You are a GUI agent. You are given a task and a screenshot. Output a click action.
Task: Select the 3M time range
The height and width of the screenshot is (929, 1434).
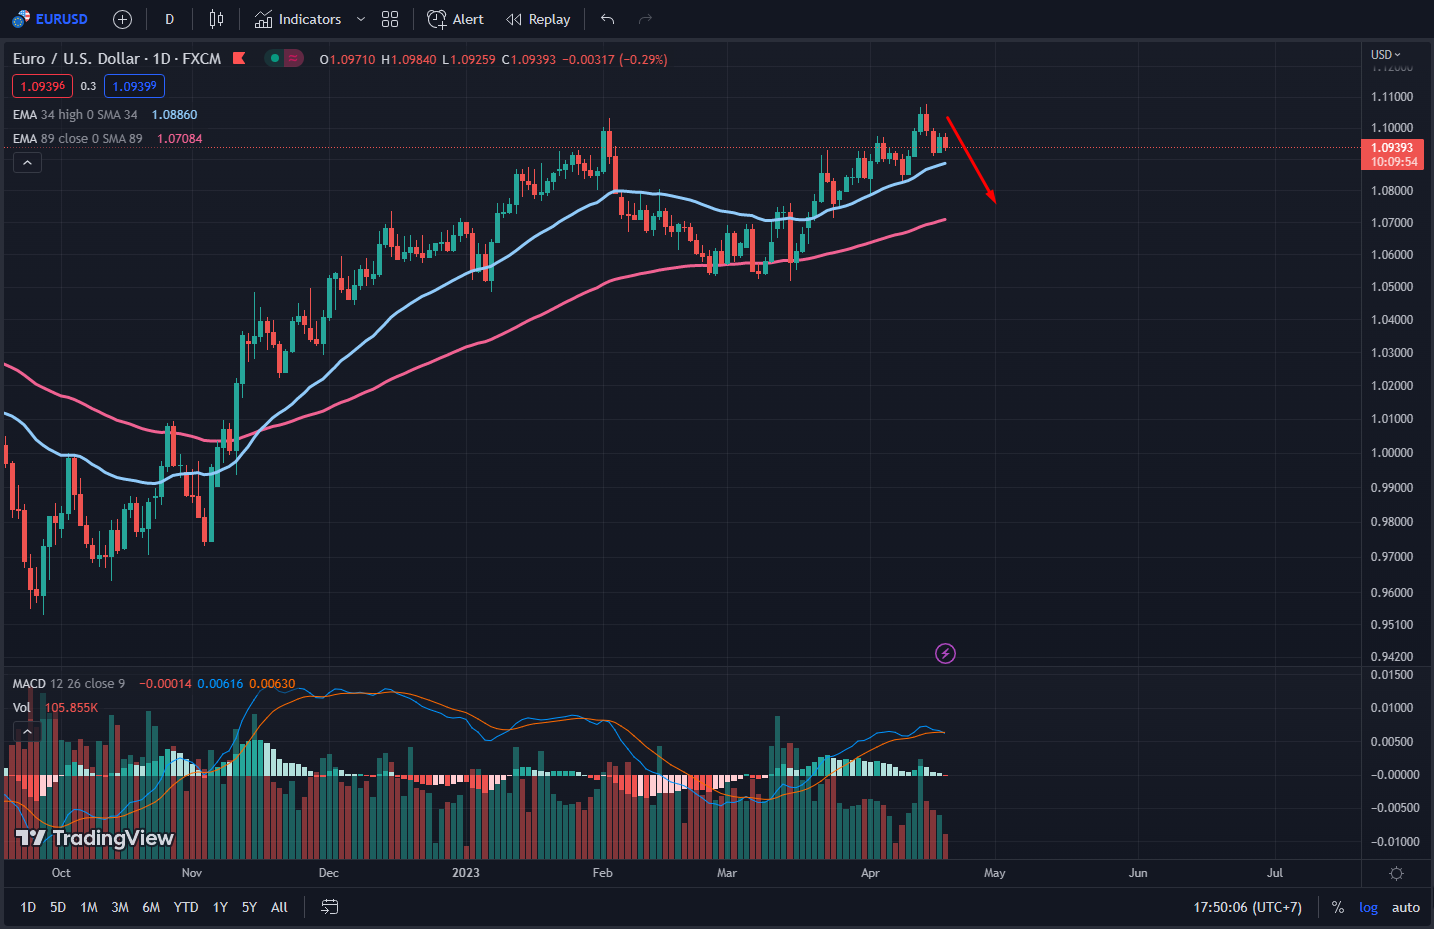point(120,907)
